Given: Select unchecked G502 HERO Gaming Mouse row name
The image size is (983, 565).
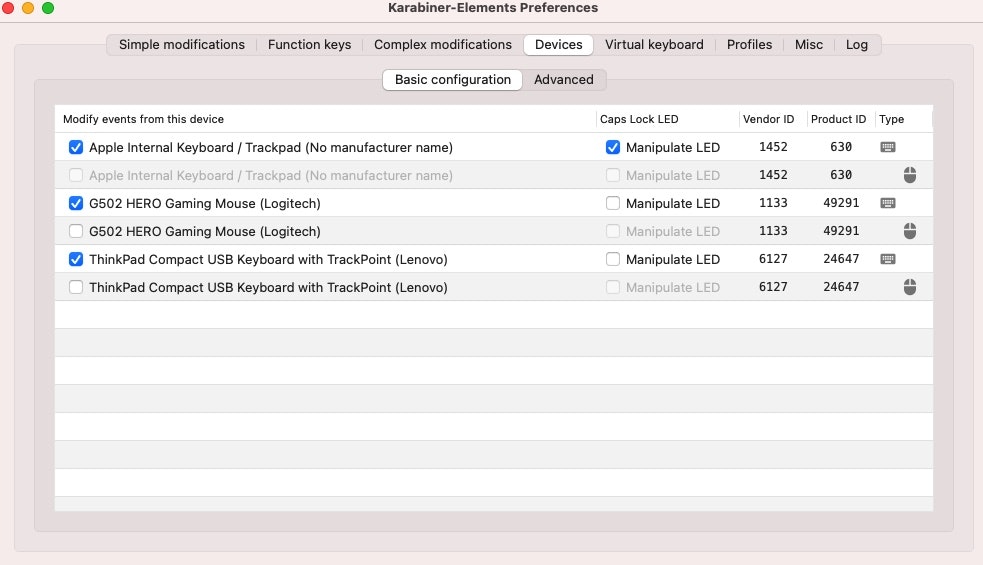Looking at the screenshot, I should point(204,231).
